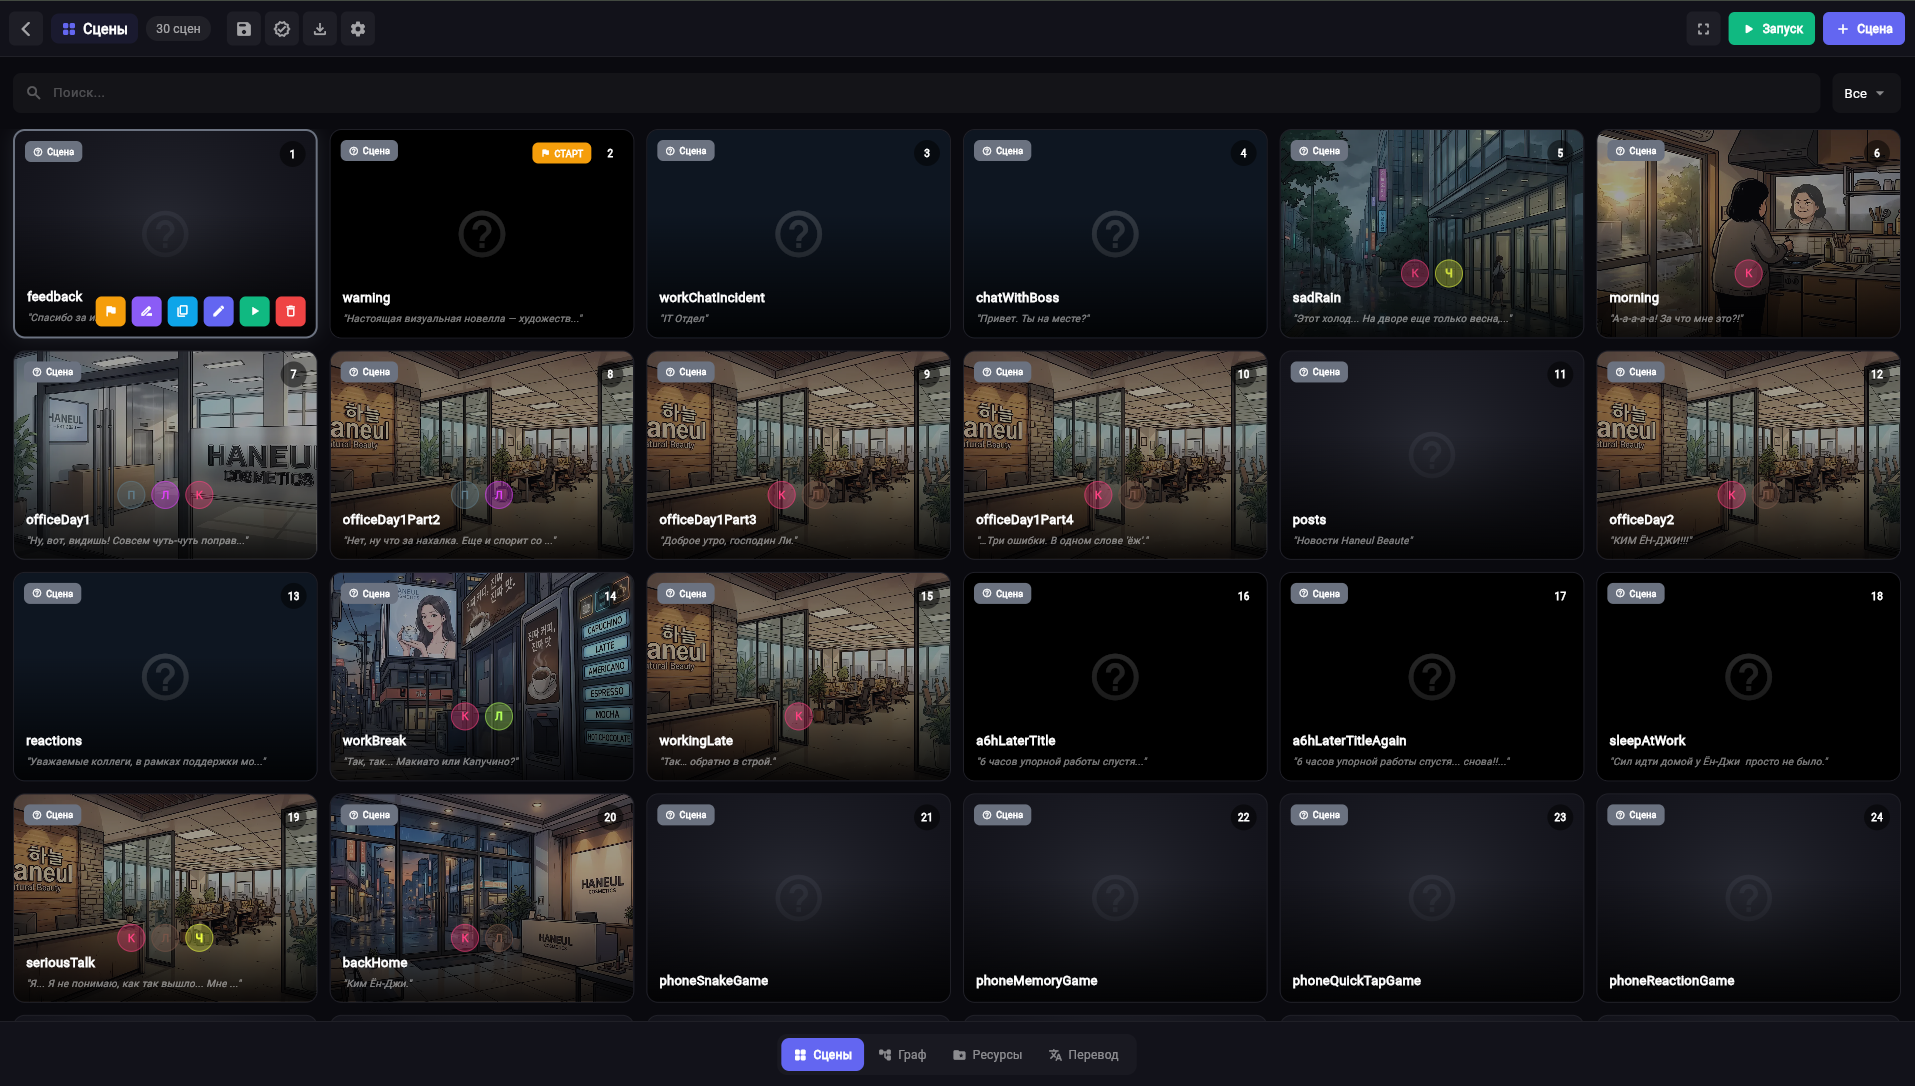Image resolution: width=1915 pixels, height=1086 pixels.
Task: Open the phoneReactionGame scene card
Action: [1748, 898]
